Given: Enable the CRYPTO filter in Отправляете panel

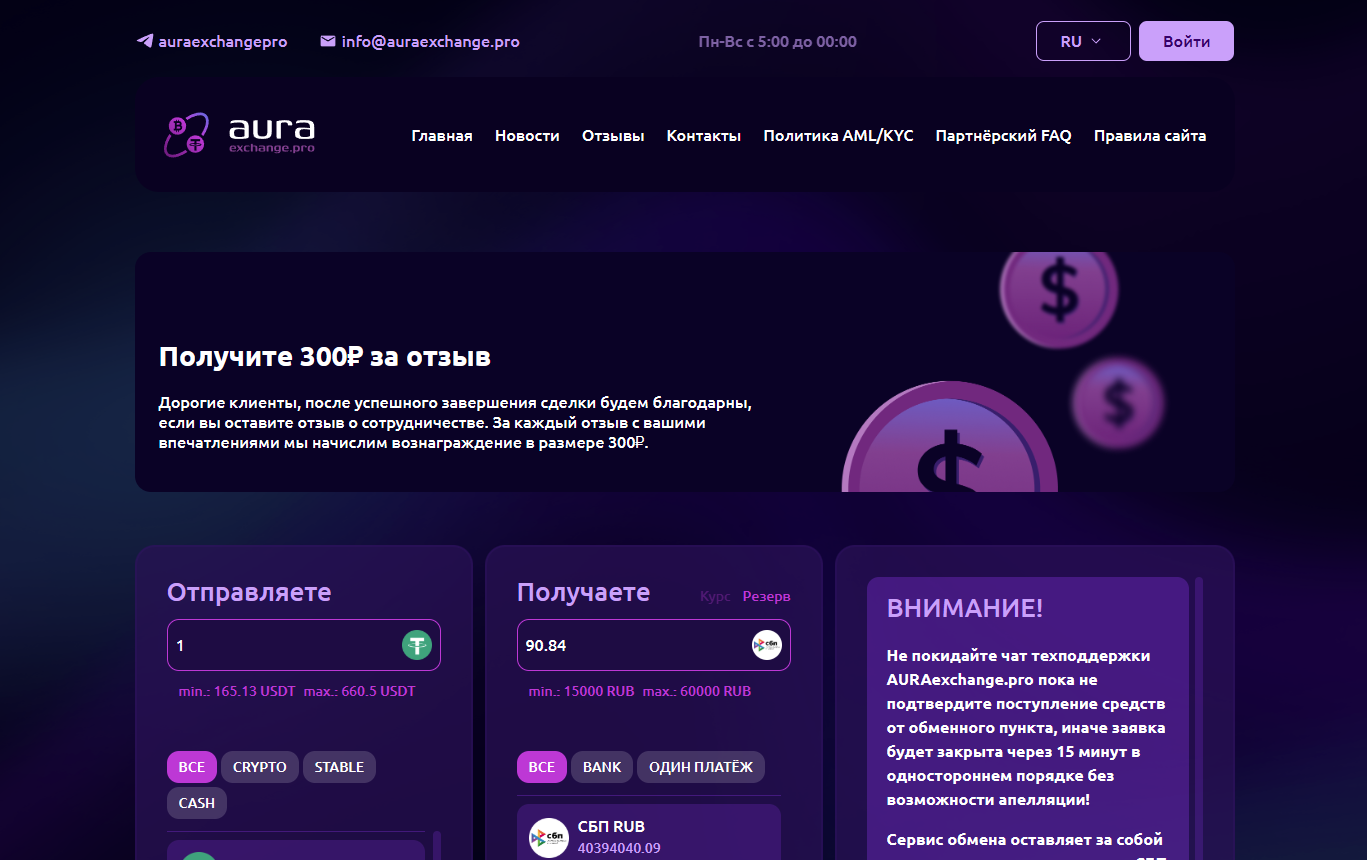Looking at the screenshot, I should (259, 767).
